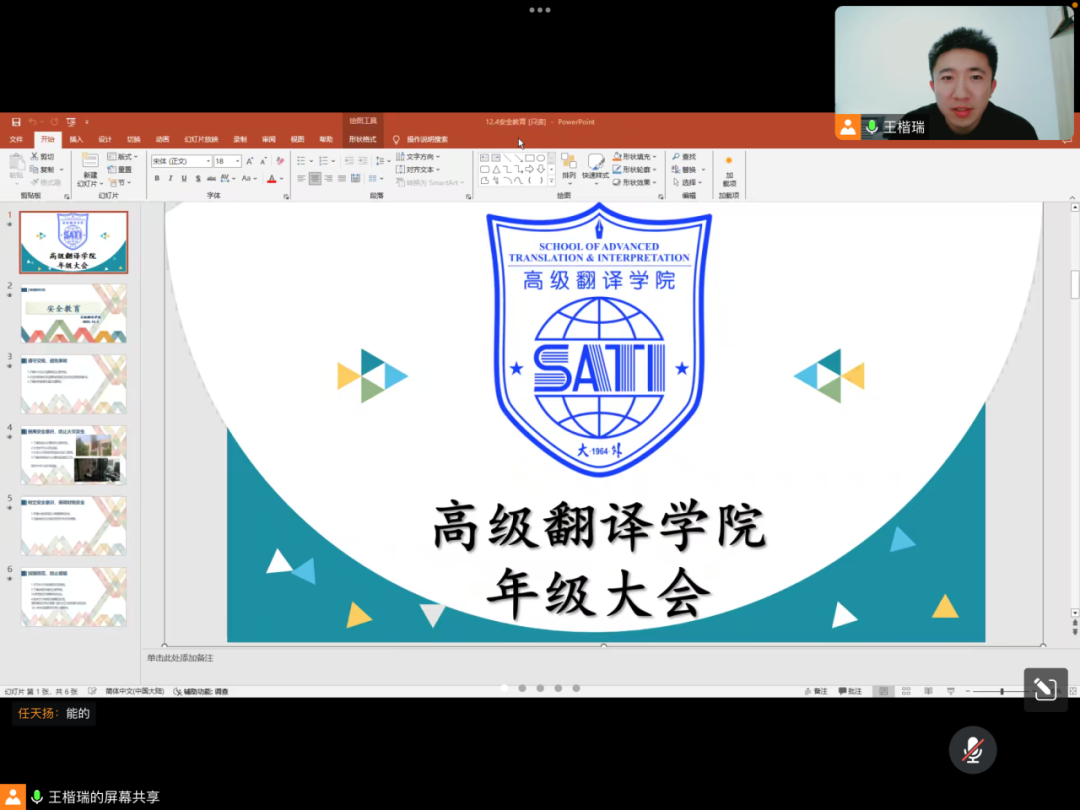Click the Notes (备注) button in status bar

[x=815, y=691]
